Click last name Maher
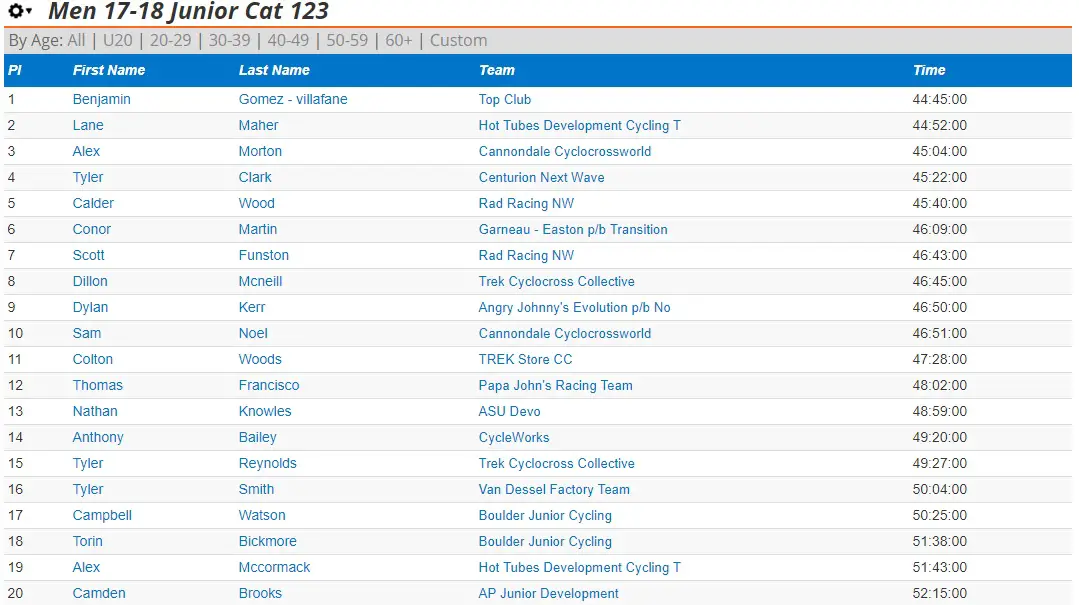 [259, 125]
